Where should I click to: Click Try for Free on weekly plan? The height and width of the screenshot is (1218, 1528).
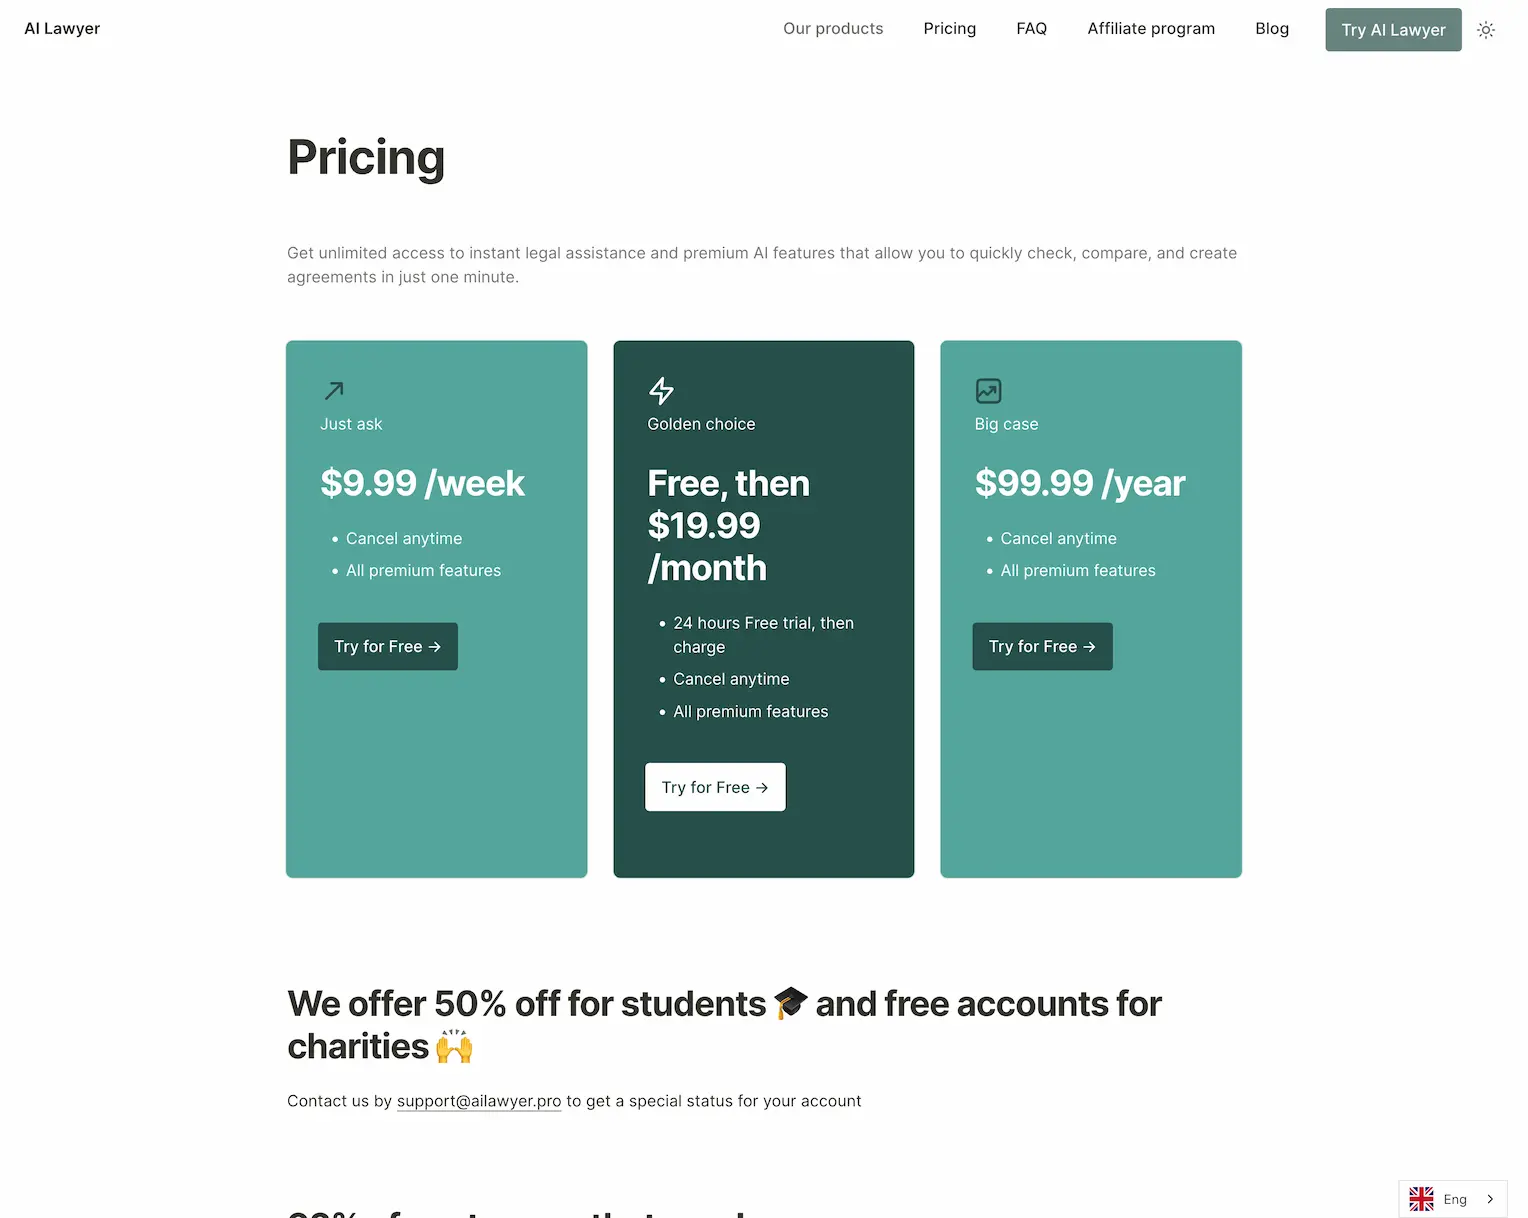pyautogui.click(x=388, y=646)
